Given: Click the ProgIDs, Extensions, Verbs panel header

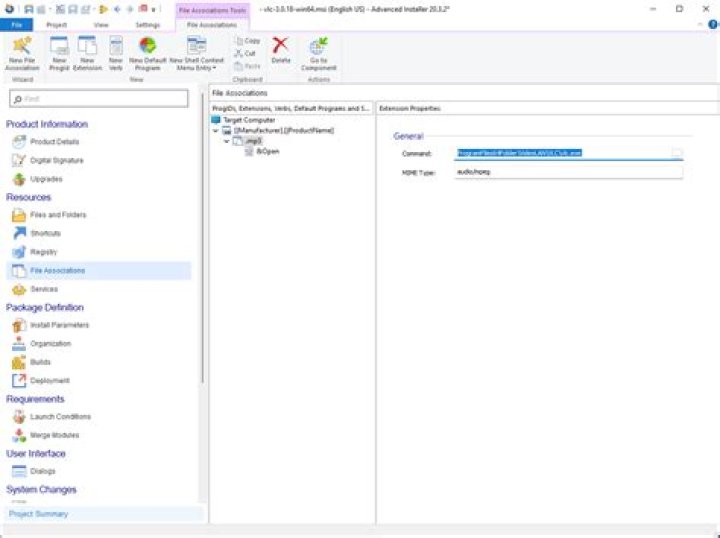Looking at the screenshot, I should [291, 109].
